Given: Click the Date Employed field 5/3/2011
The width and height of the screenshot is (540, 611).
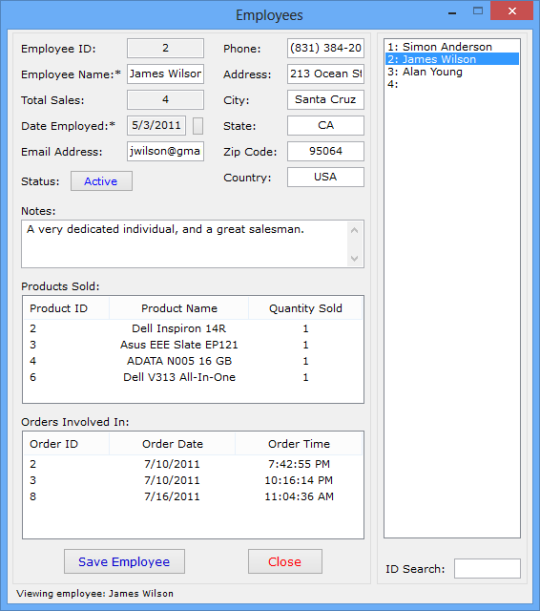Looking at the screenshot, I should 156,125.
